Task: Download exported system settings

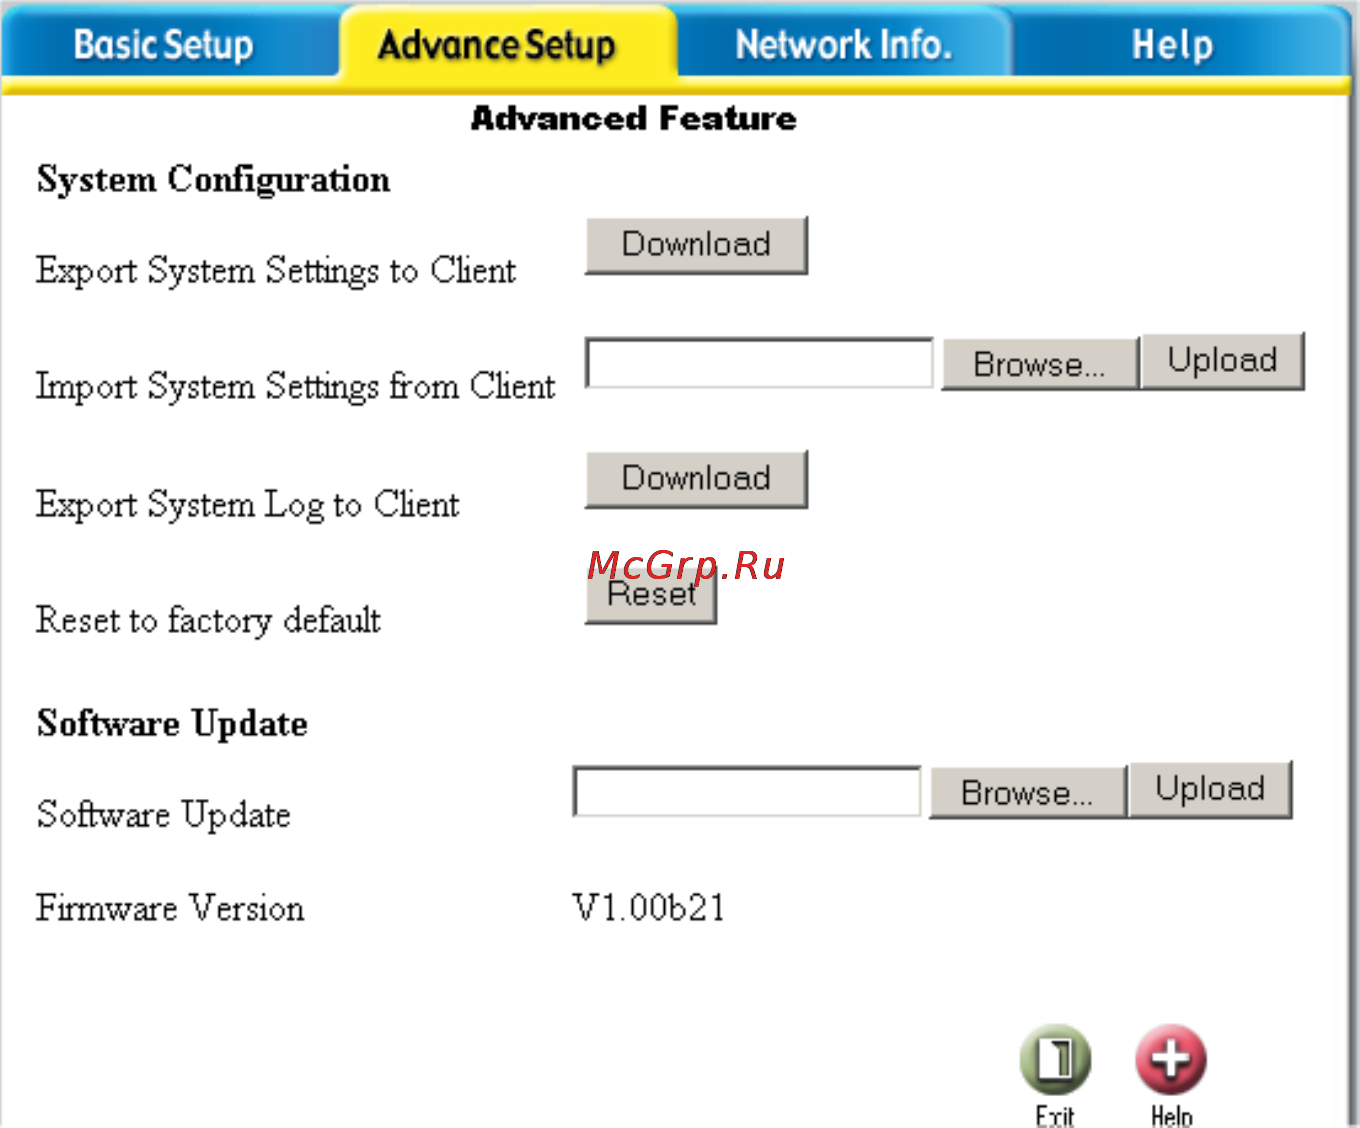Action: [696, 245]
